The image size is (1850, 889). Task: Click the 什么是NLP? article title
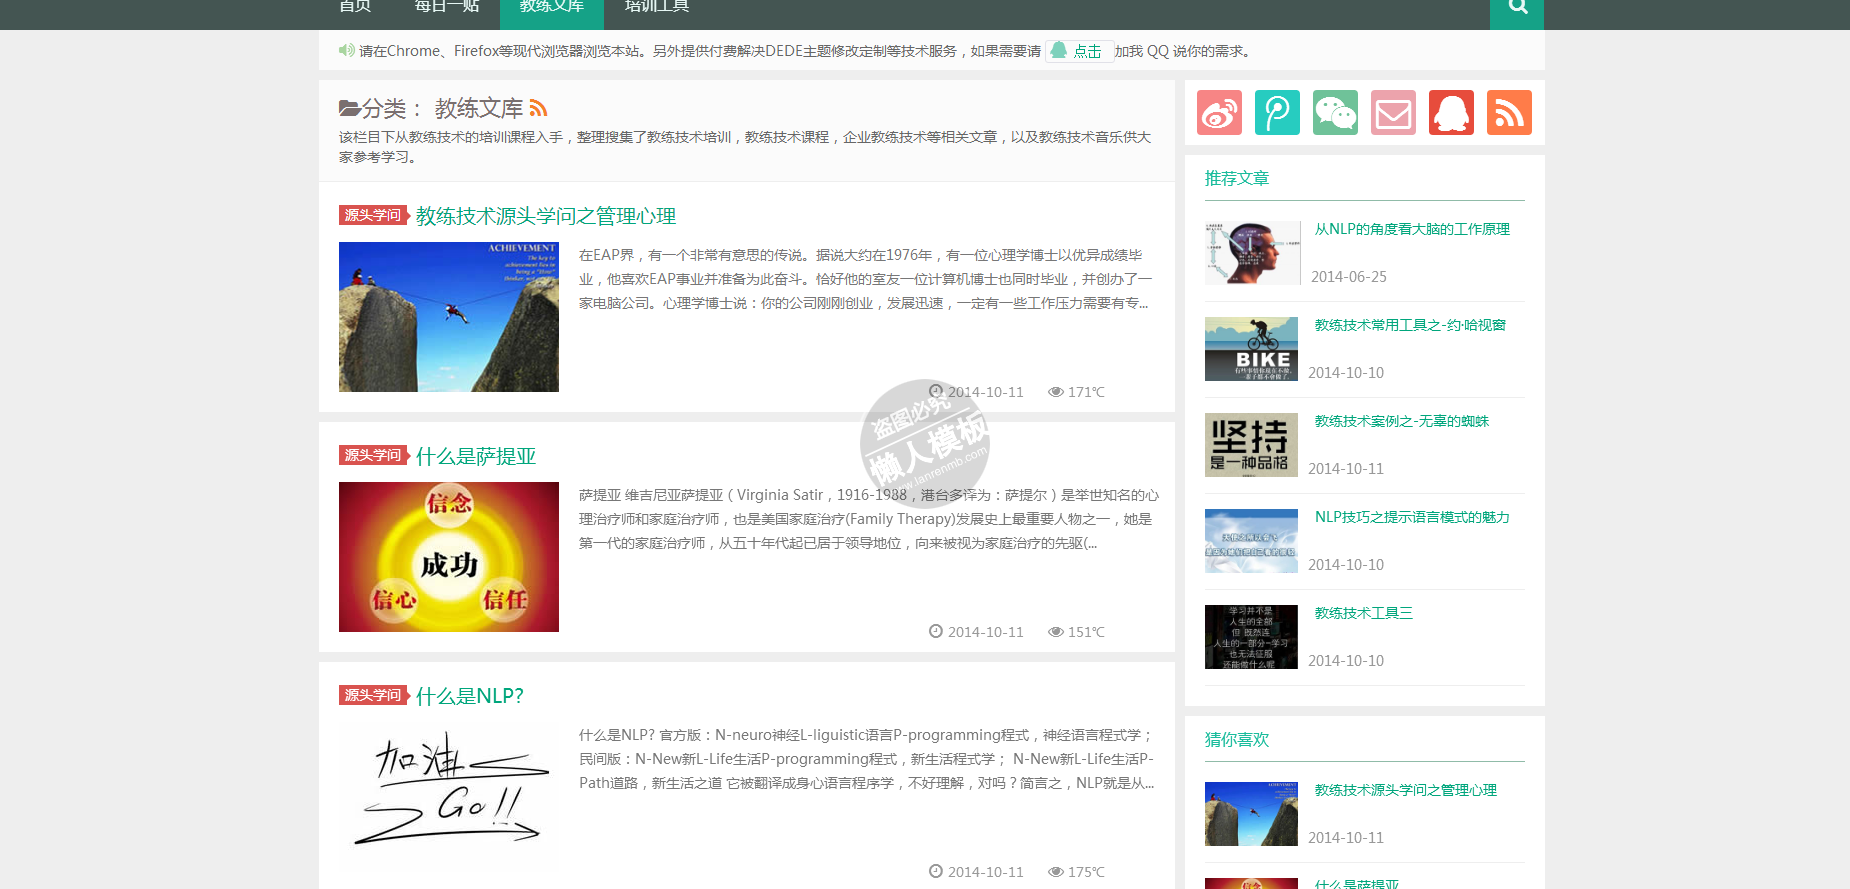tap(469, 696)
